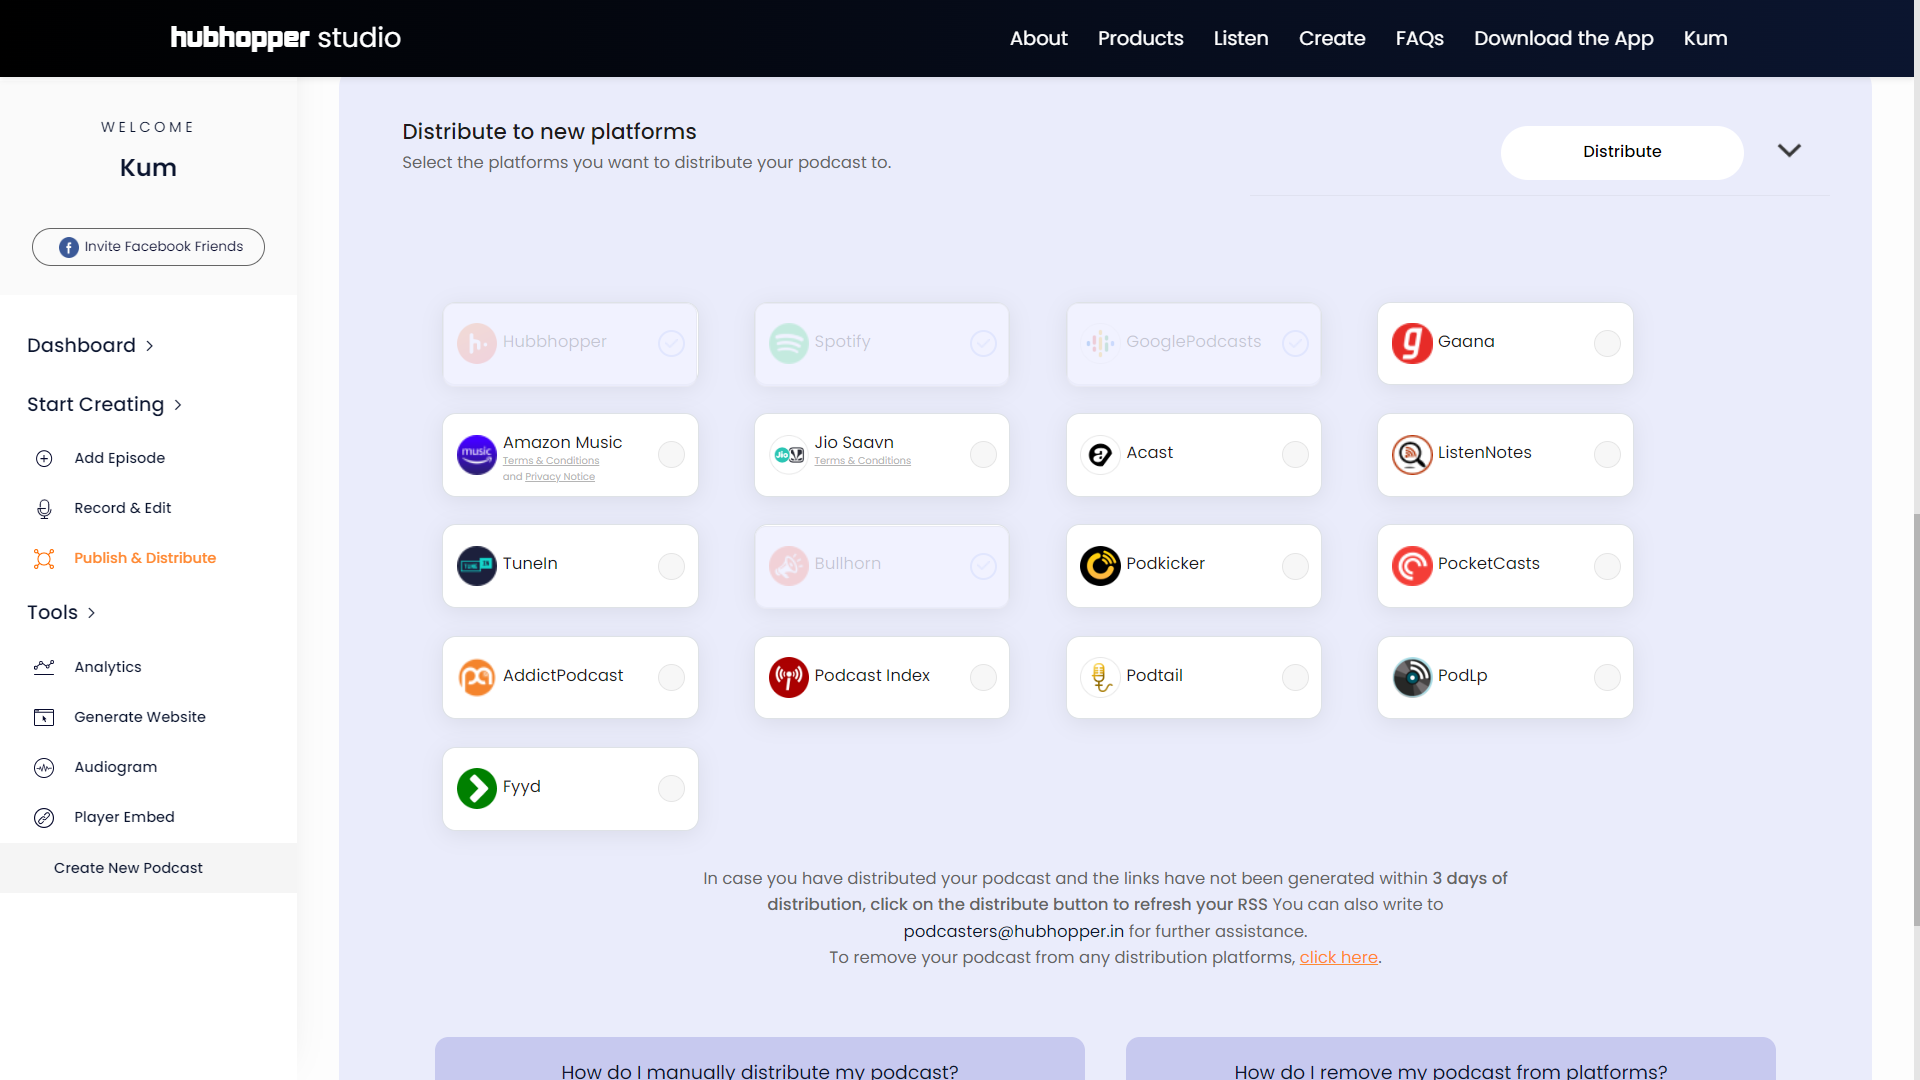Enable distribution to PocketCasts
Screen dimensions: 1920x1080
tap(1607, 566)
